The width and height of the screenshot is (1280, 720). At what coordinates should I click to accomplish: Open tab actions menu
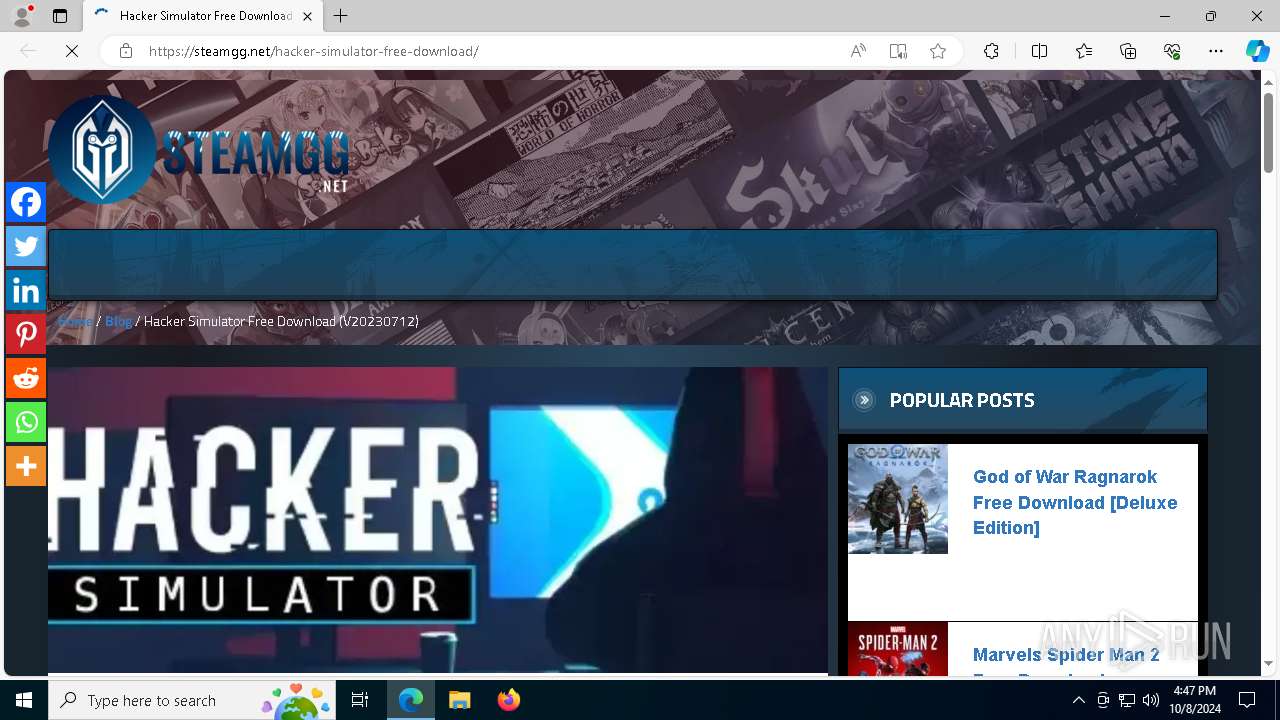(60, 16)
